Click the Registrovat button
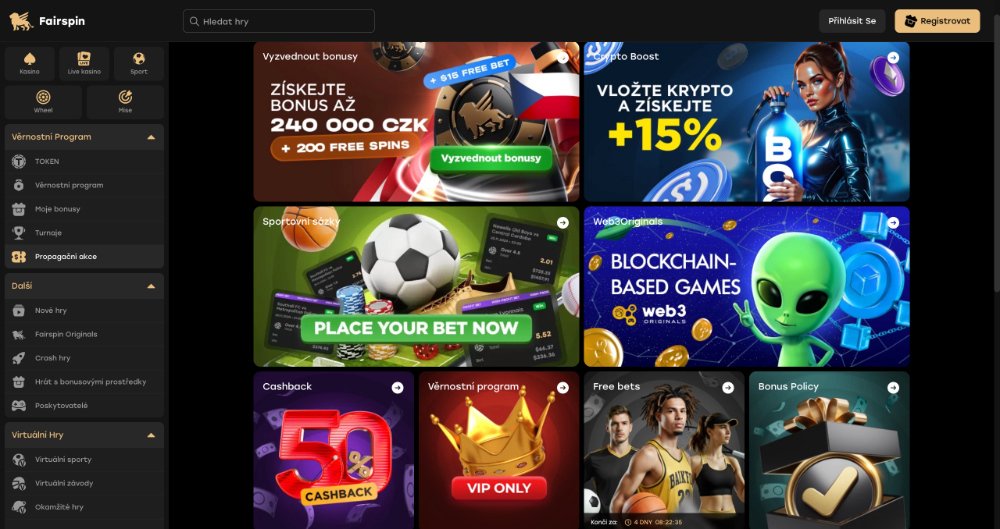Screen dimensions: 1000x529 point(937,21)
